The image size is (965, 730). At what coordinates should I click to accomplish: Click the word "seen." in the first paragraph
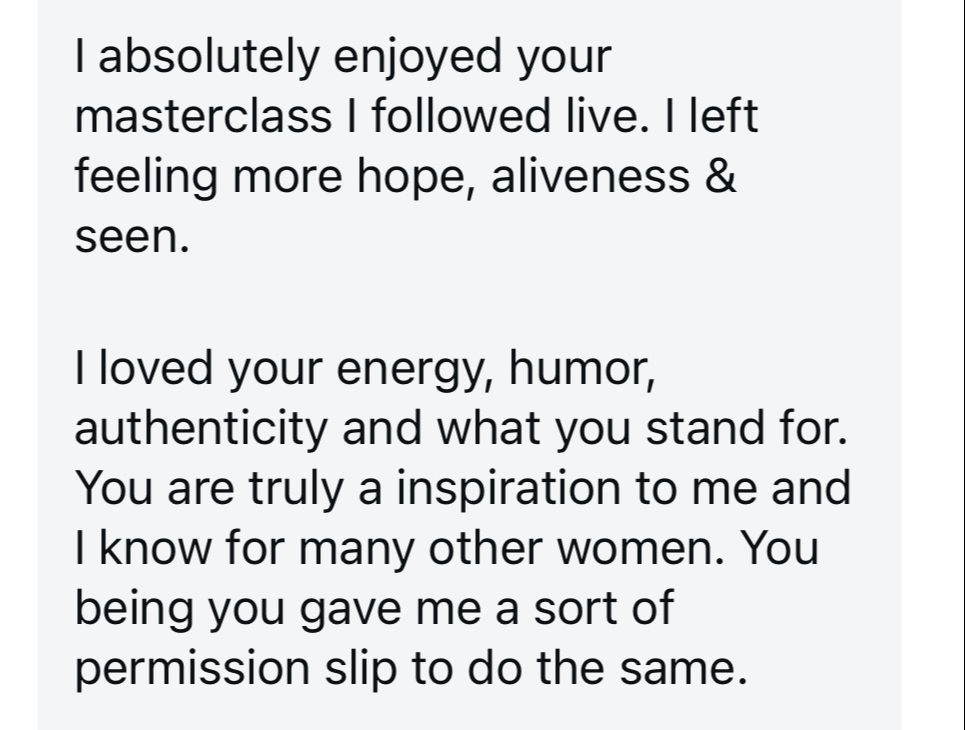(x=131, y=238)
